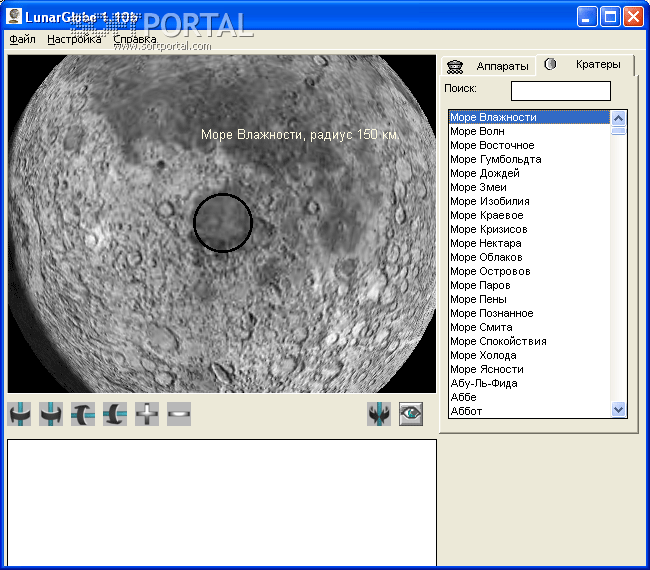Click the list's scroll up arrow
Screen dimensions: 650x570
tap(618, 117)
